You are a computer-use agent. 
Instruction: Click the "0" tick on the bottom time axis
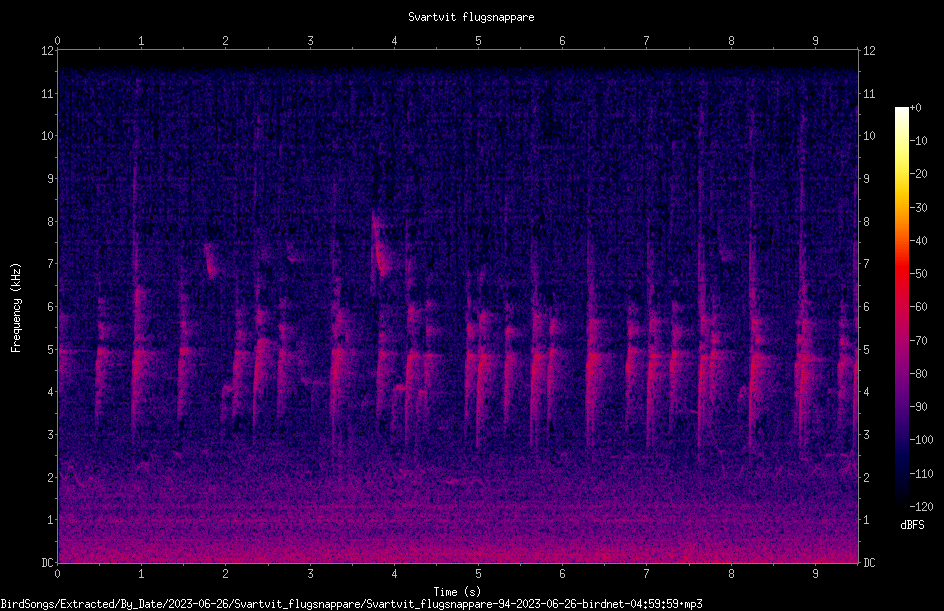[57, 574]
